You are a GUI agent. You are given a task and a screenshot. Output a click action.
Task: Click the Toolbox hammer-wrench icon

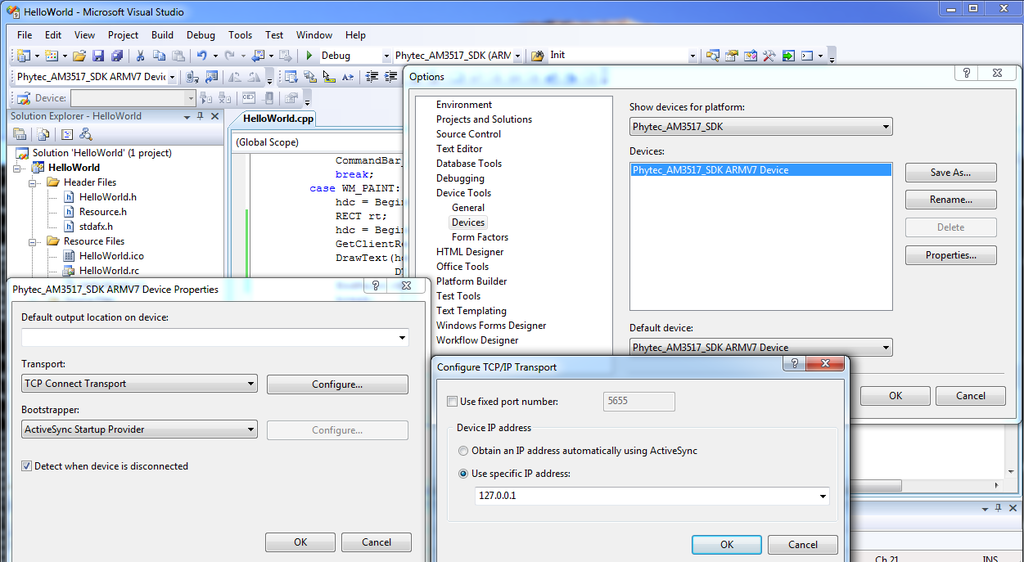coord(769,56)
